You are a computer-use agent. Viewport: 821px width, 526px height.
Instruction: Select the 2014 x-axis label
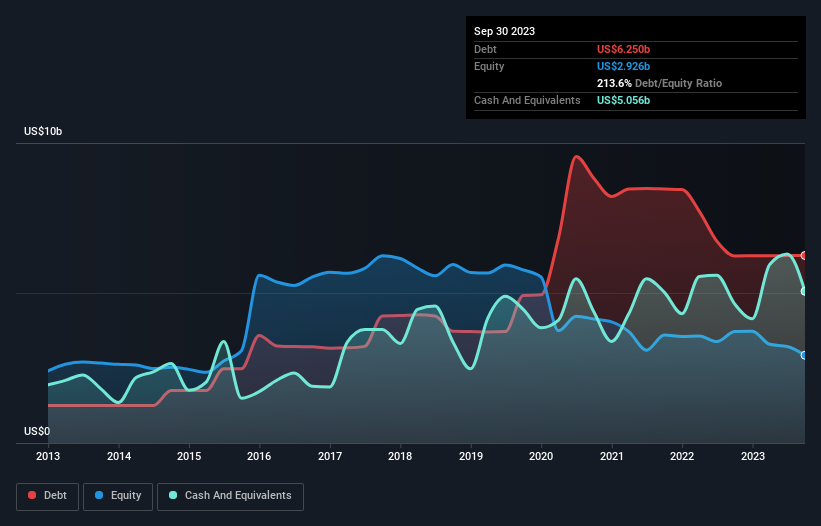119,456
